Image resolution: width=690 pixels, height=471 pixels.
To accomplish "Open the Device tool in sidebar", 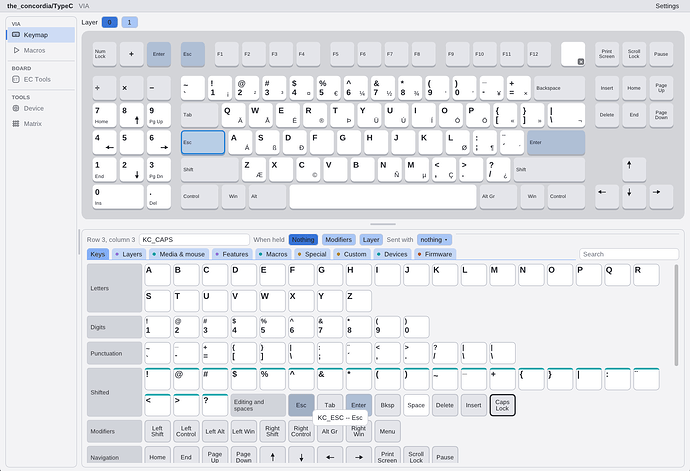I will click(x=41, y=108).
